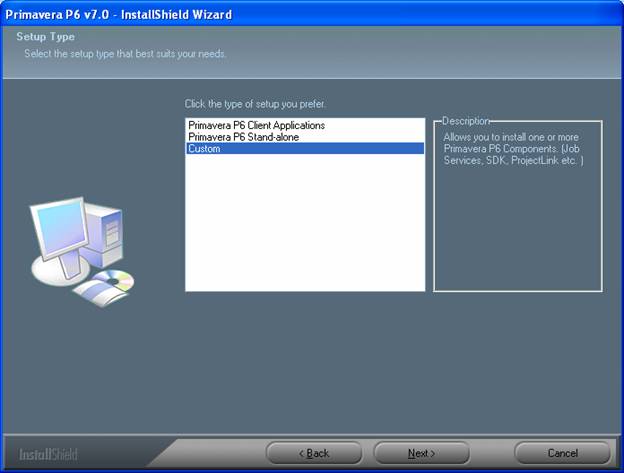Viewport: 624px width, 473px height.
Task: Click the computer and CD illustration
Action: pyautogui.click(x=82, y=252)
